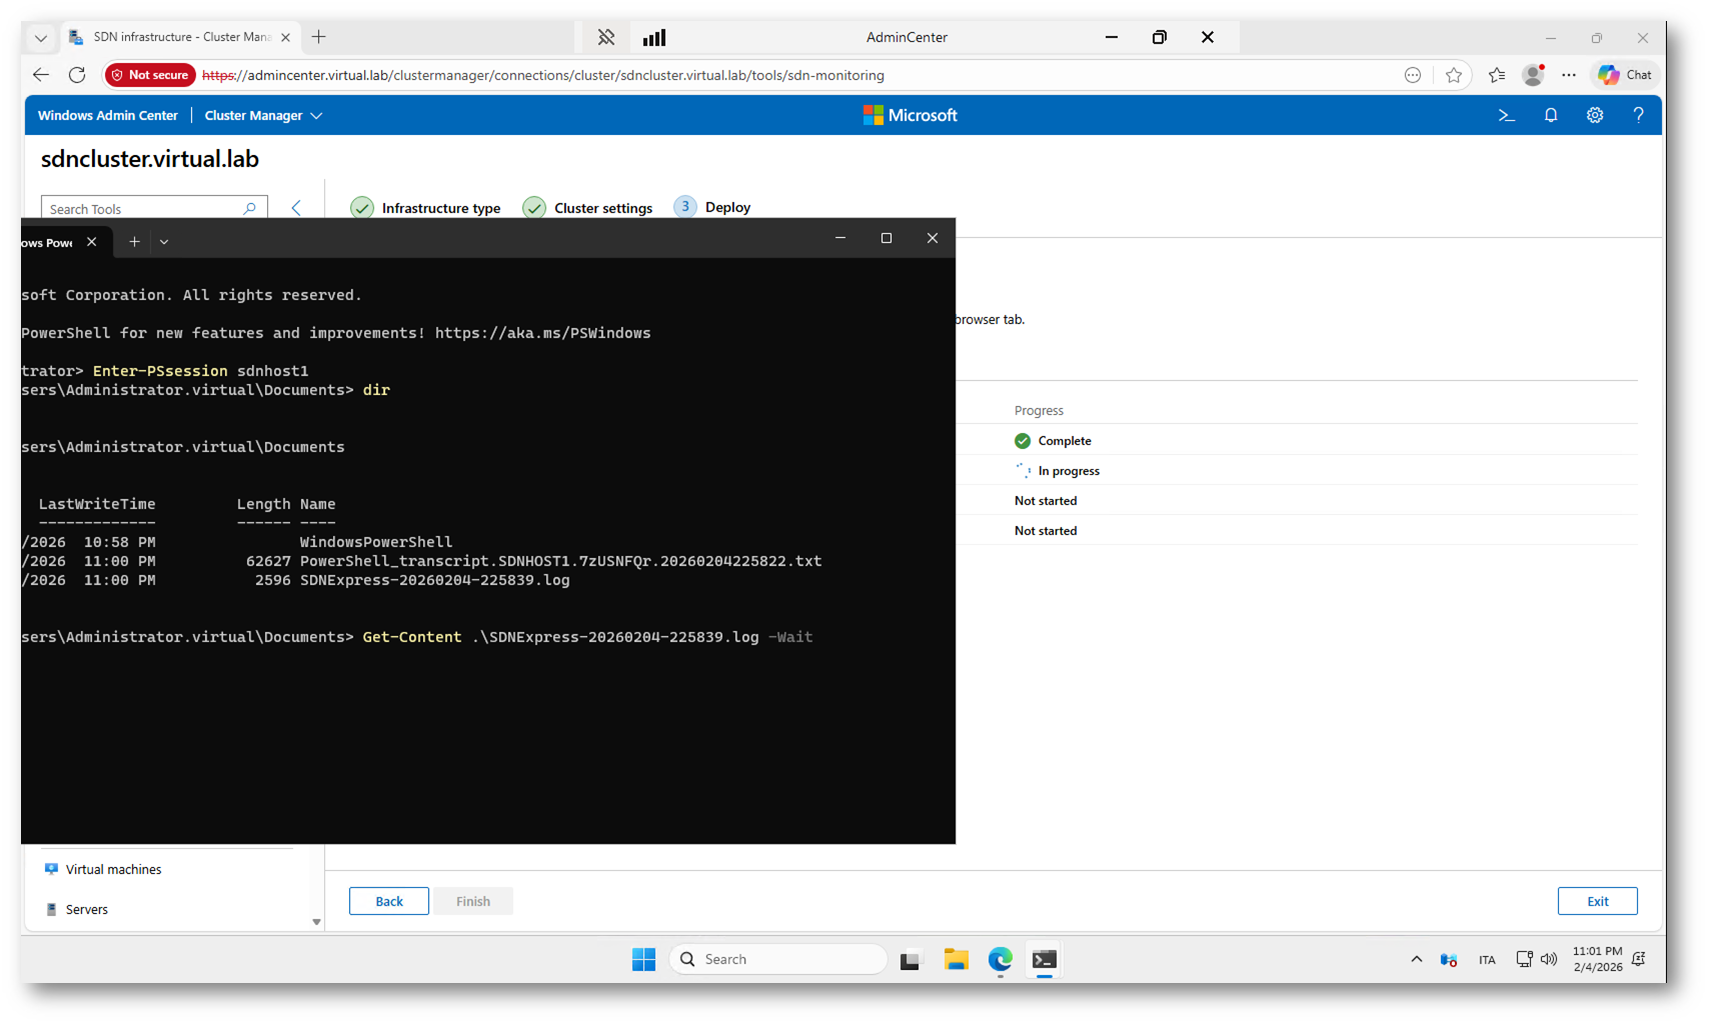Click the Not secure site badge

(x=150, y=75)
